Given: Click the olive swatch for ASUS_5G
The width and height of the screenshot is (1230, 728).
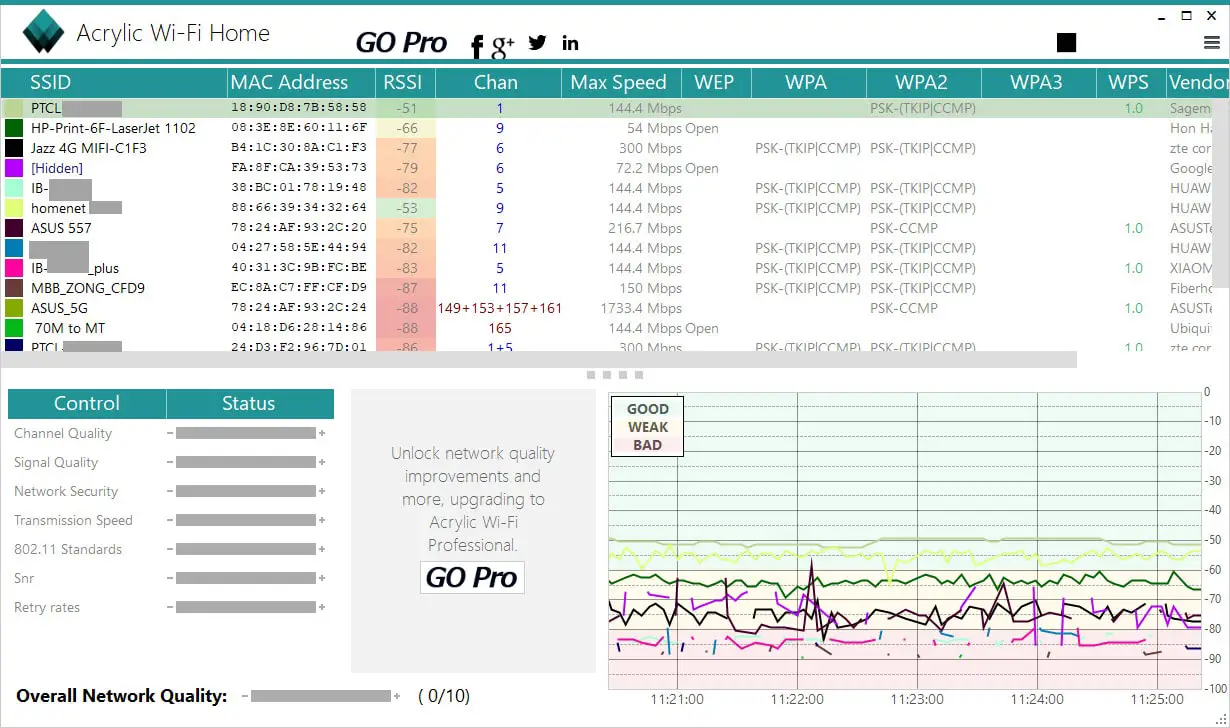Looking at the screenshot, I should [14, 308].
